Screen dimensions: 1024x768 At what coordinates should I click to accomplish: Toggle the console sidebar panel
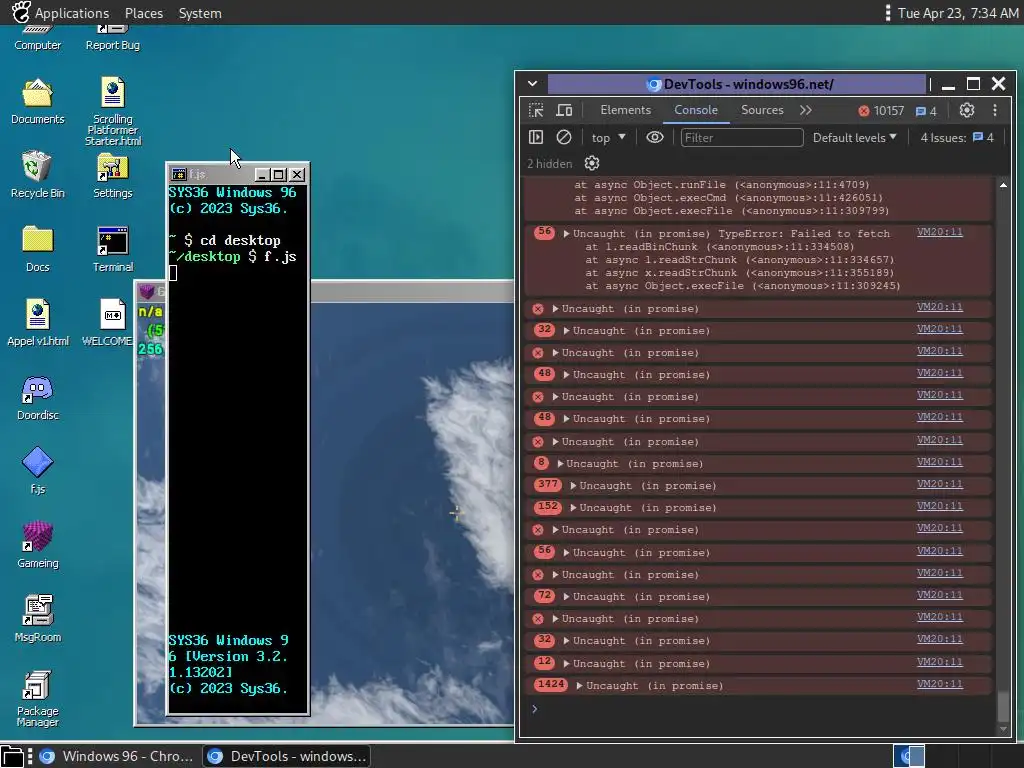[x=536, y=137]
